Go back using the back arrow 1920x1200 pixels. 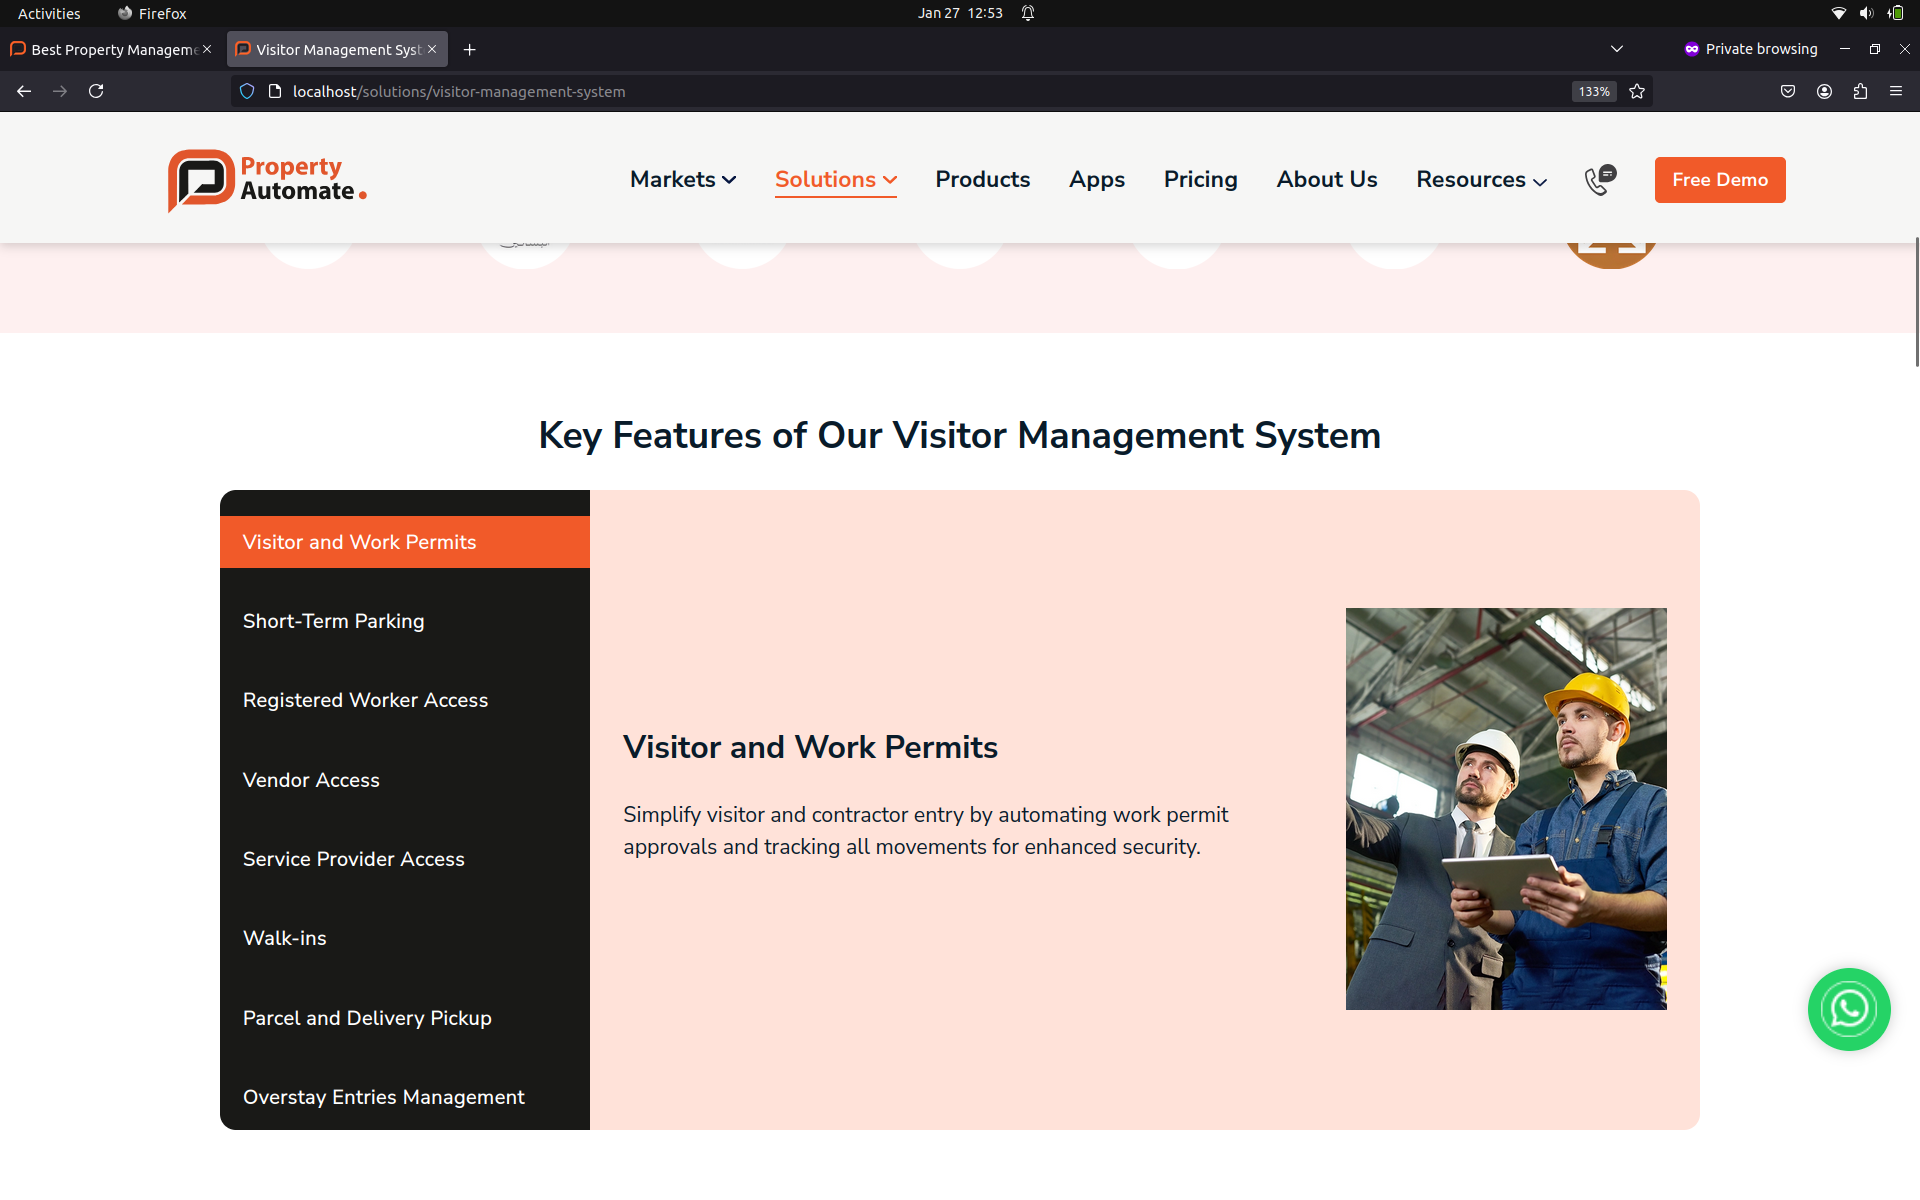(24, 91)
